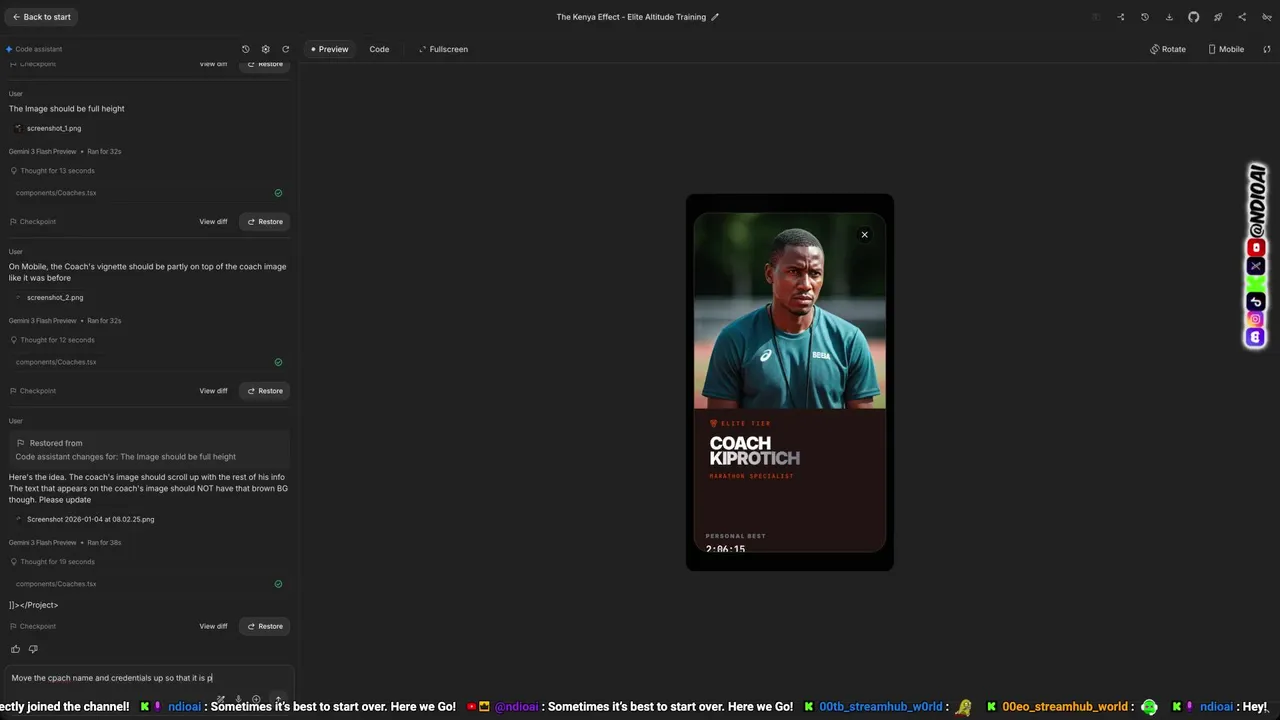
Task: Open chat history icon in Code assistant header
Action: [x=246, y=49]
